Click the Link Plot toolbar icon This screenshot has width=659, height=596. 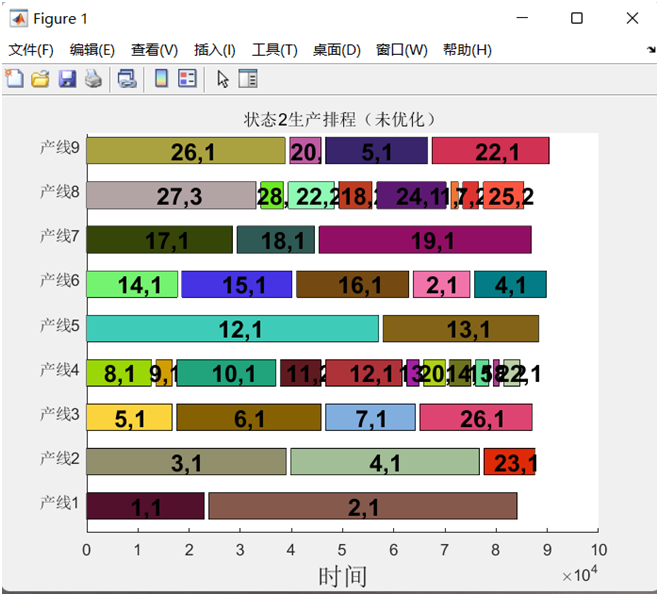tap(127, 79)
